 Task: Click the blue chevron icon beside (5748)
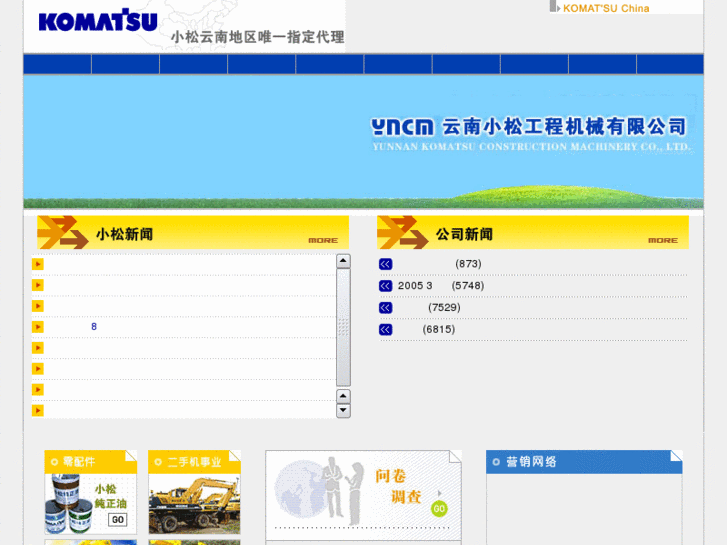pos(385,286)
